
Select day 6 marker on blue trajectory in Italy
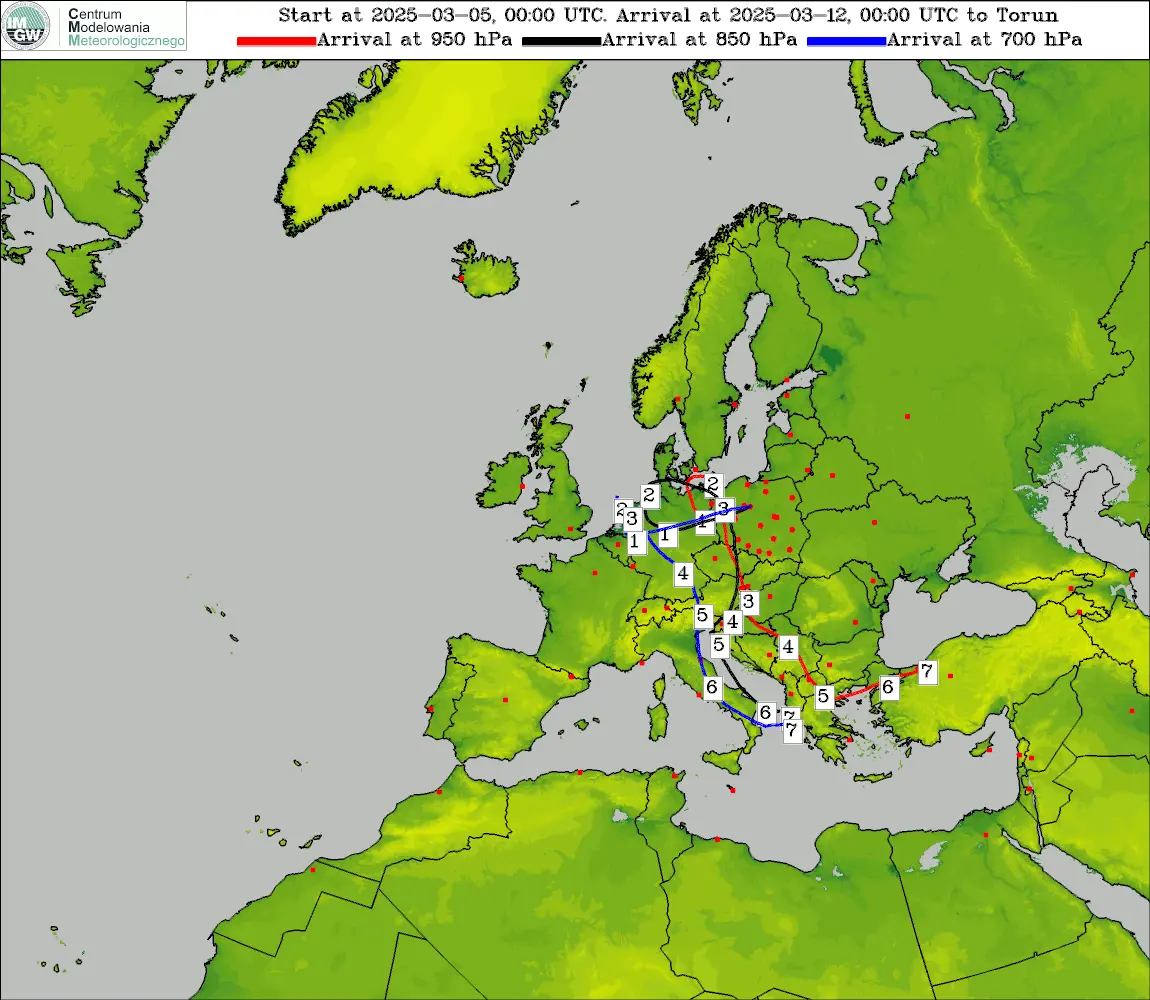[x=711, y=687]
